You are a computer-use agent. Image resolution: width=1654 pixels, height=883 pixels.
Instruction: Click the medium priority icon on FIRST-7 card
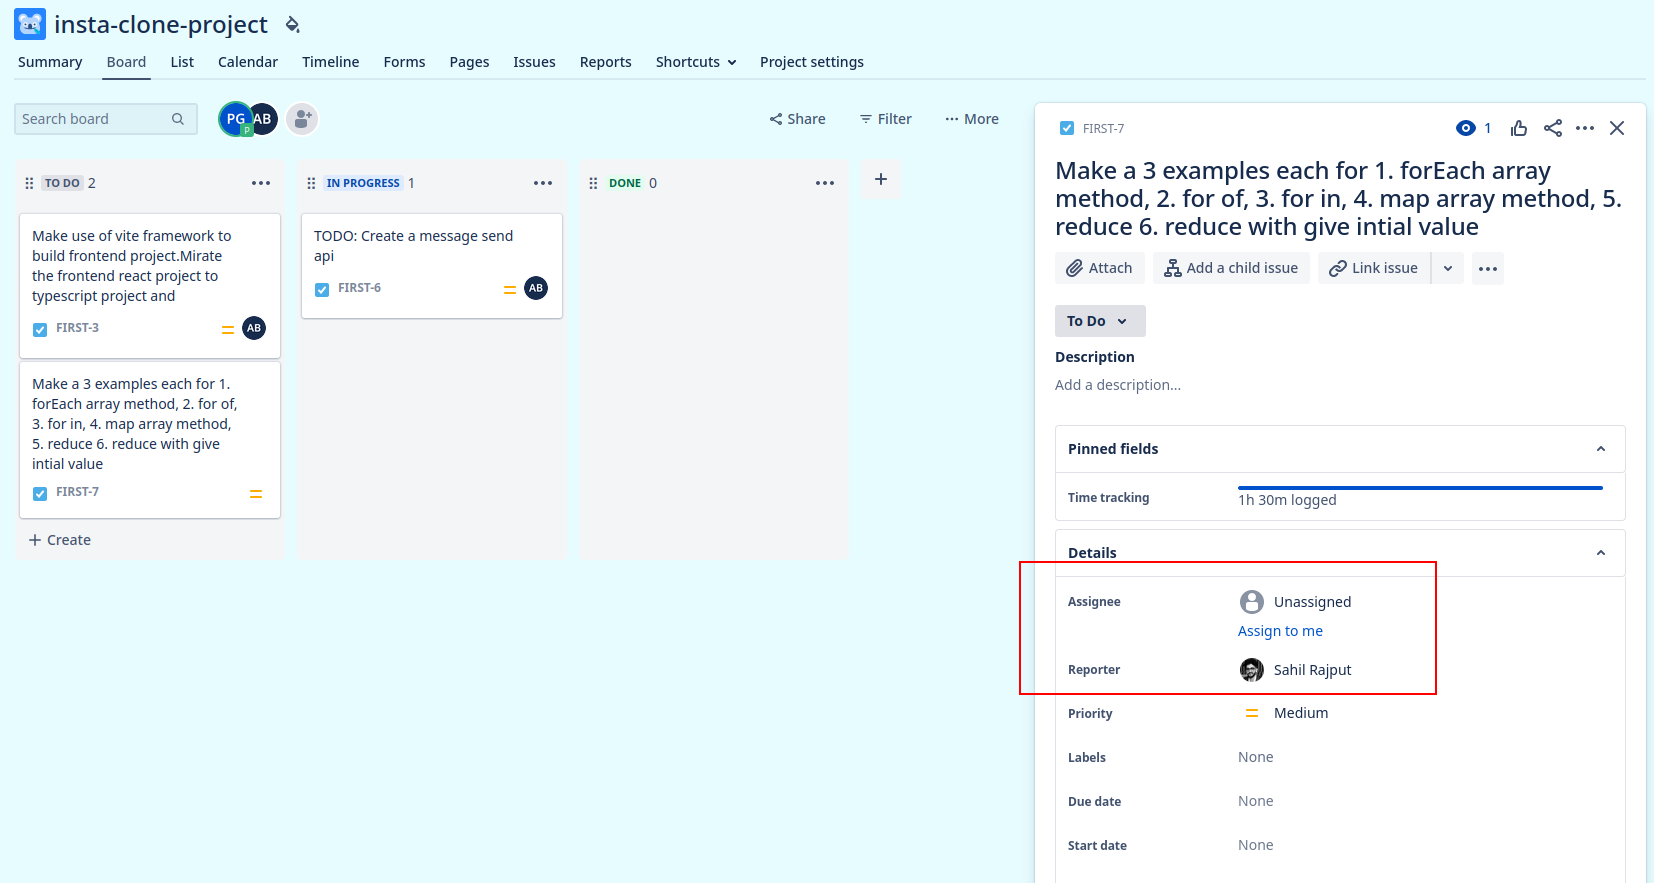pyautogui.click(x=256, y=494)
